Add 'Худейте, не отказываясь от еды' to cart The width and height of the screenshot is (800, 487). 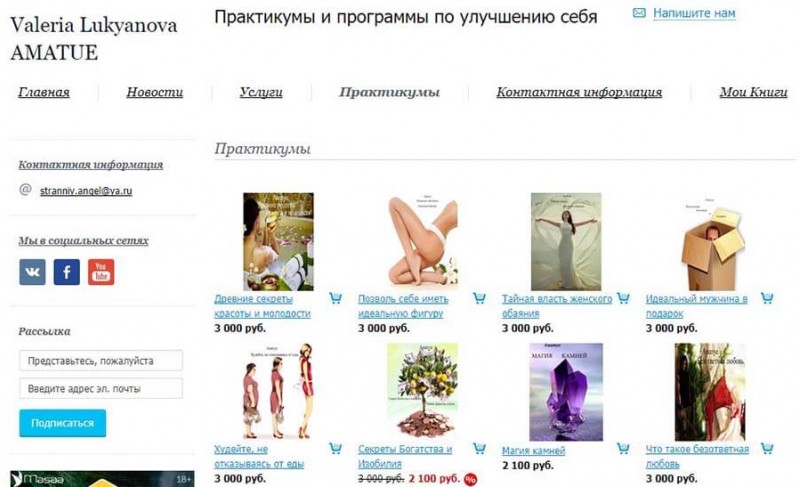pos(335,449)
